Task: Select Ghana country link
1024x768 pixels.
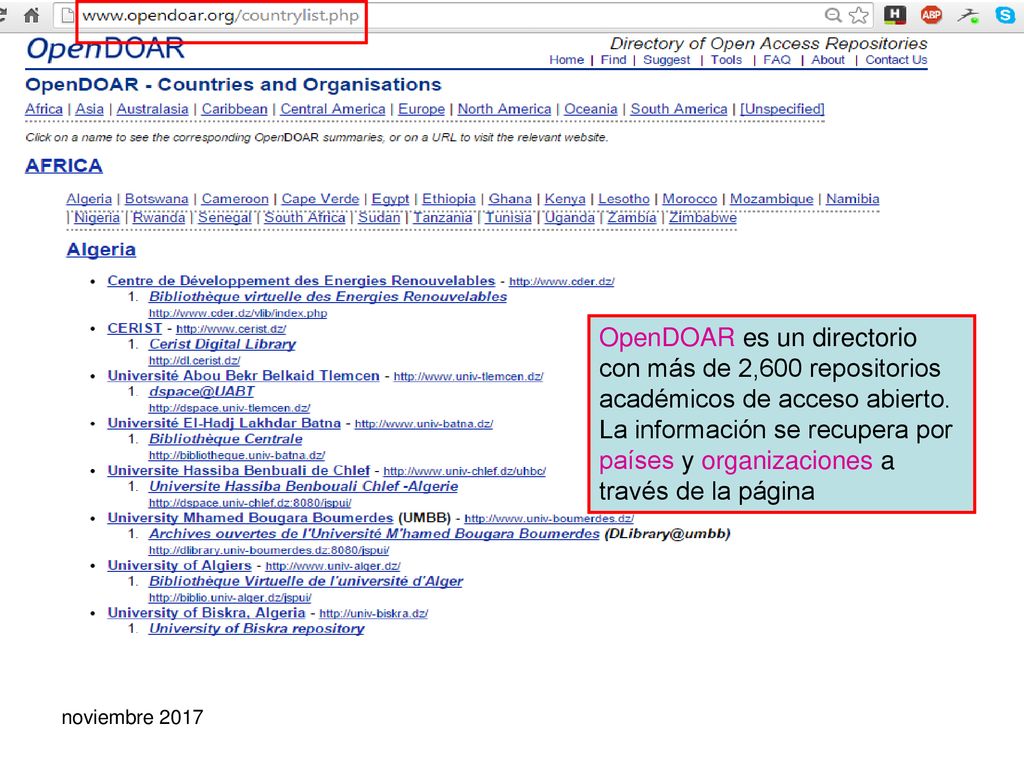Action: coord(510,199)
